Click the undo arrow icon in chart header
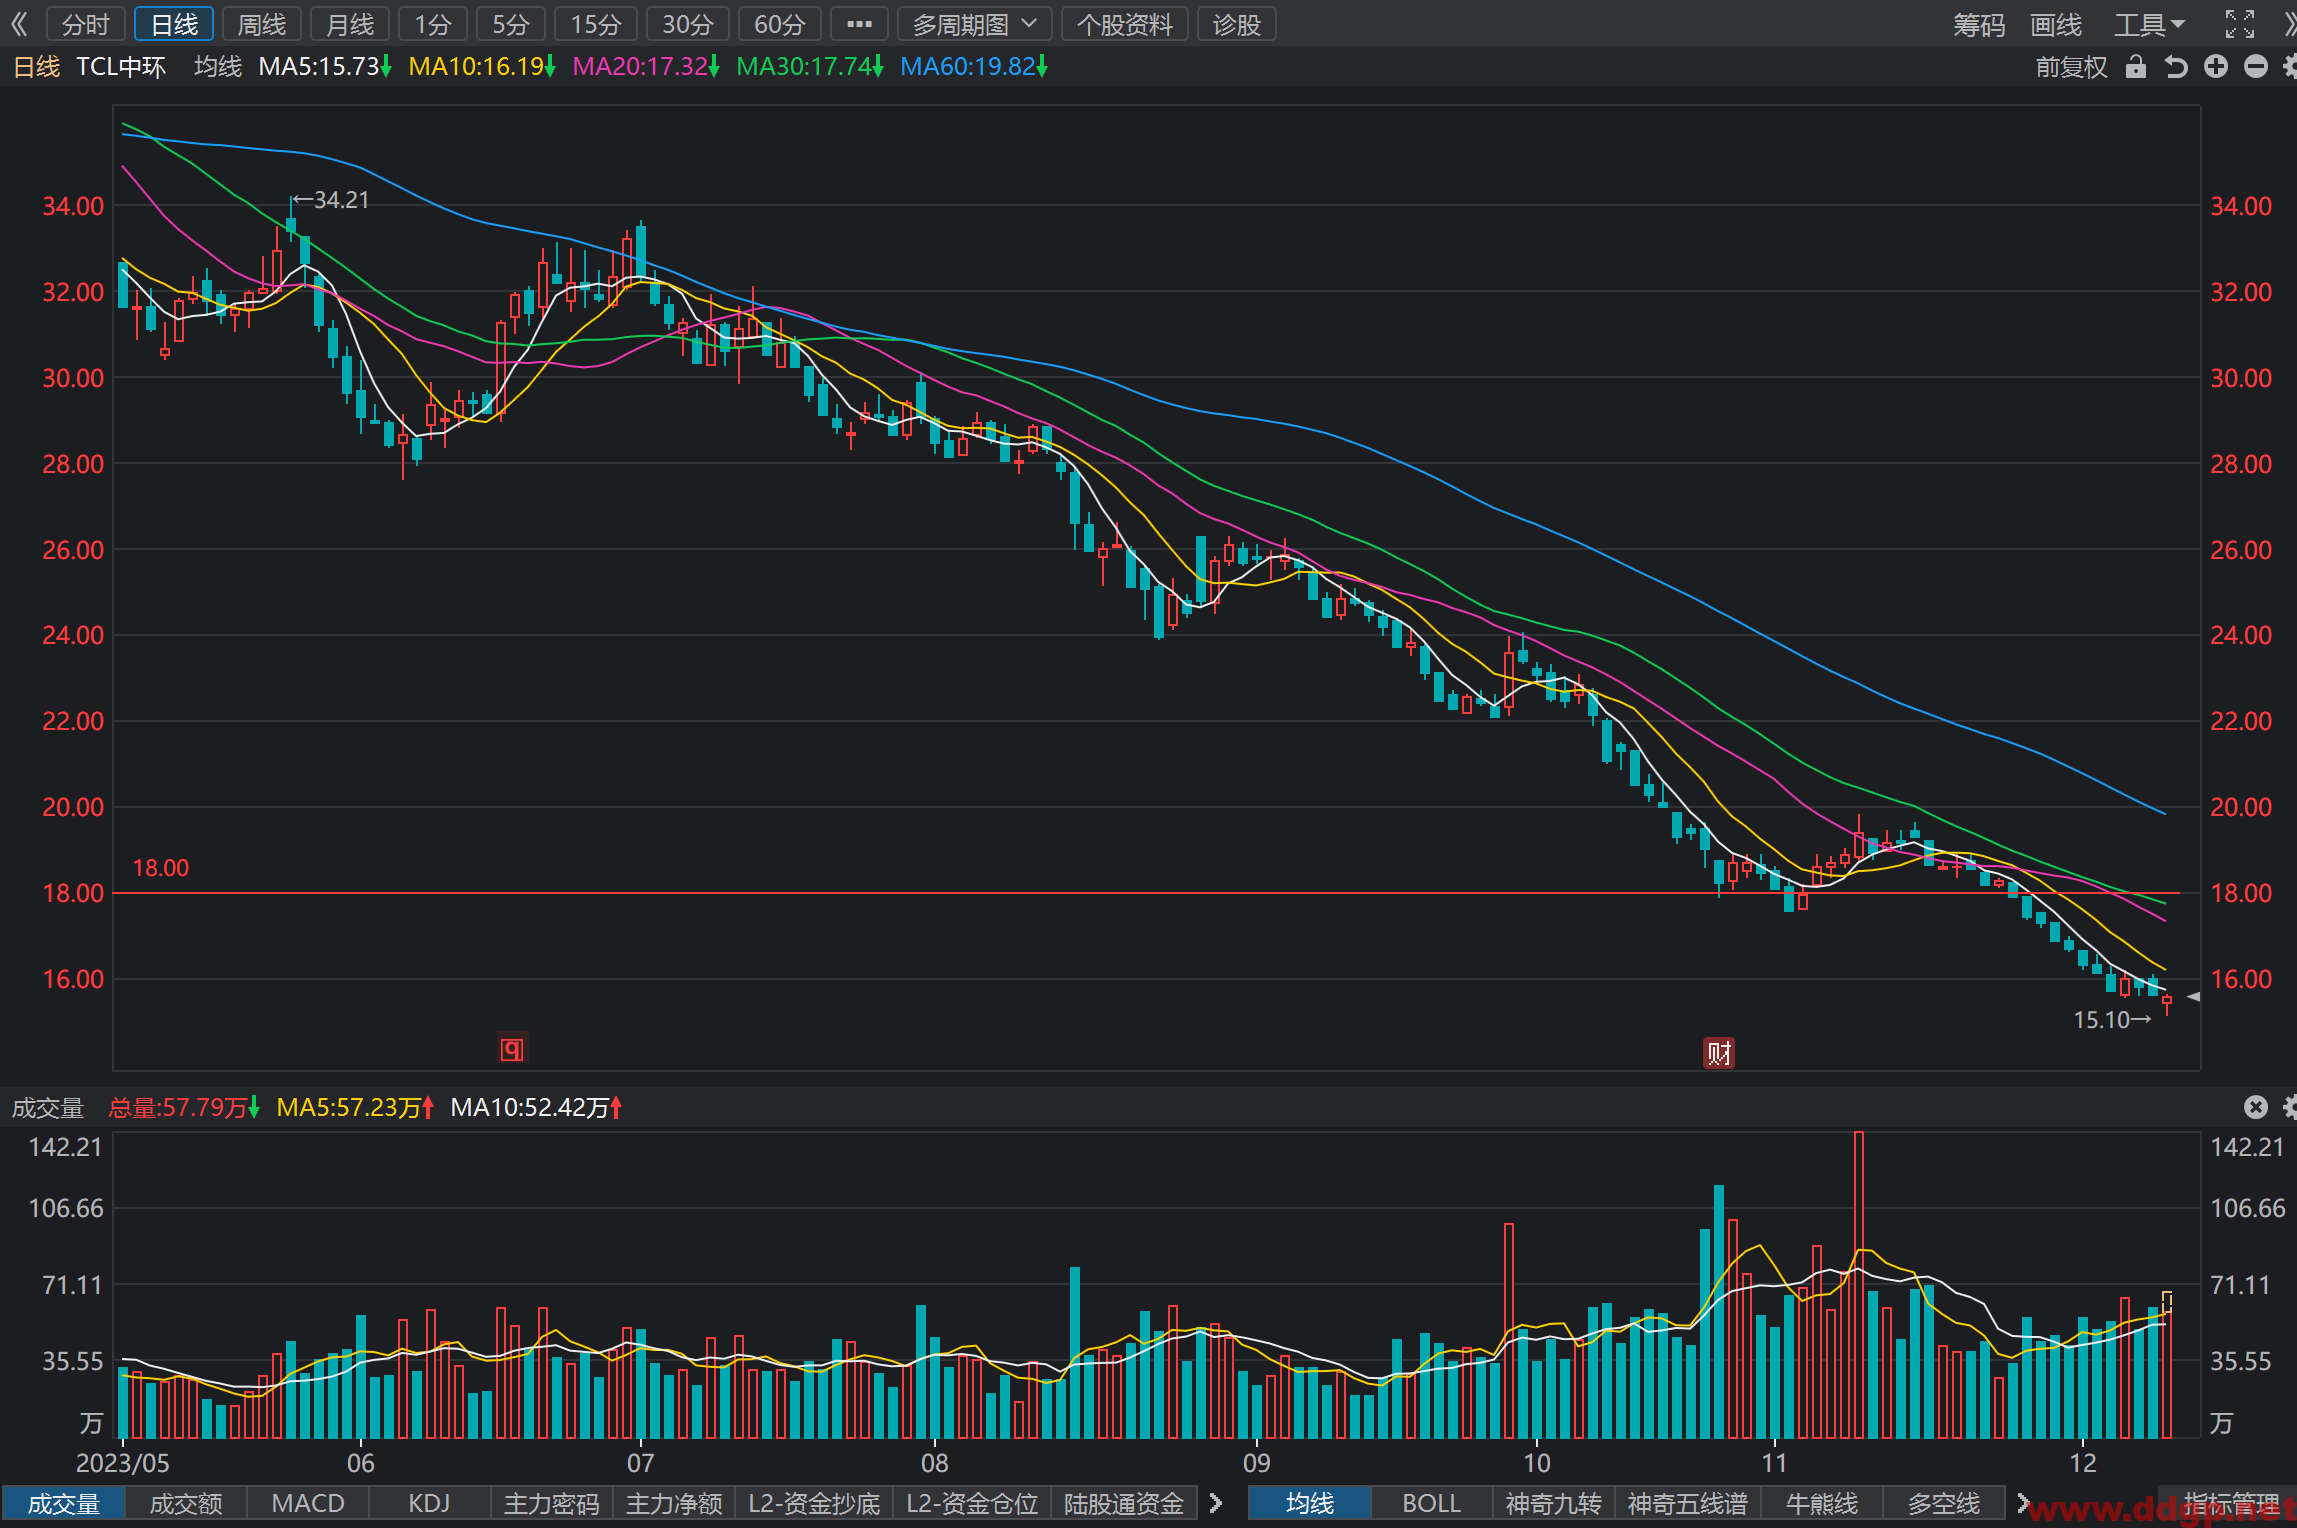This screenshot has height=1528, width=2297. pos(2176,67)
